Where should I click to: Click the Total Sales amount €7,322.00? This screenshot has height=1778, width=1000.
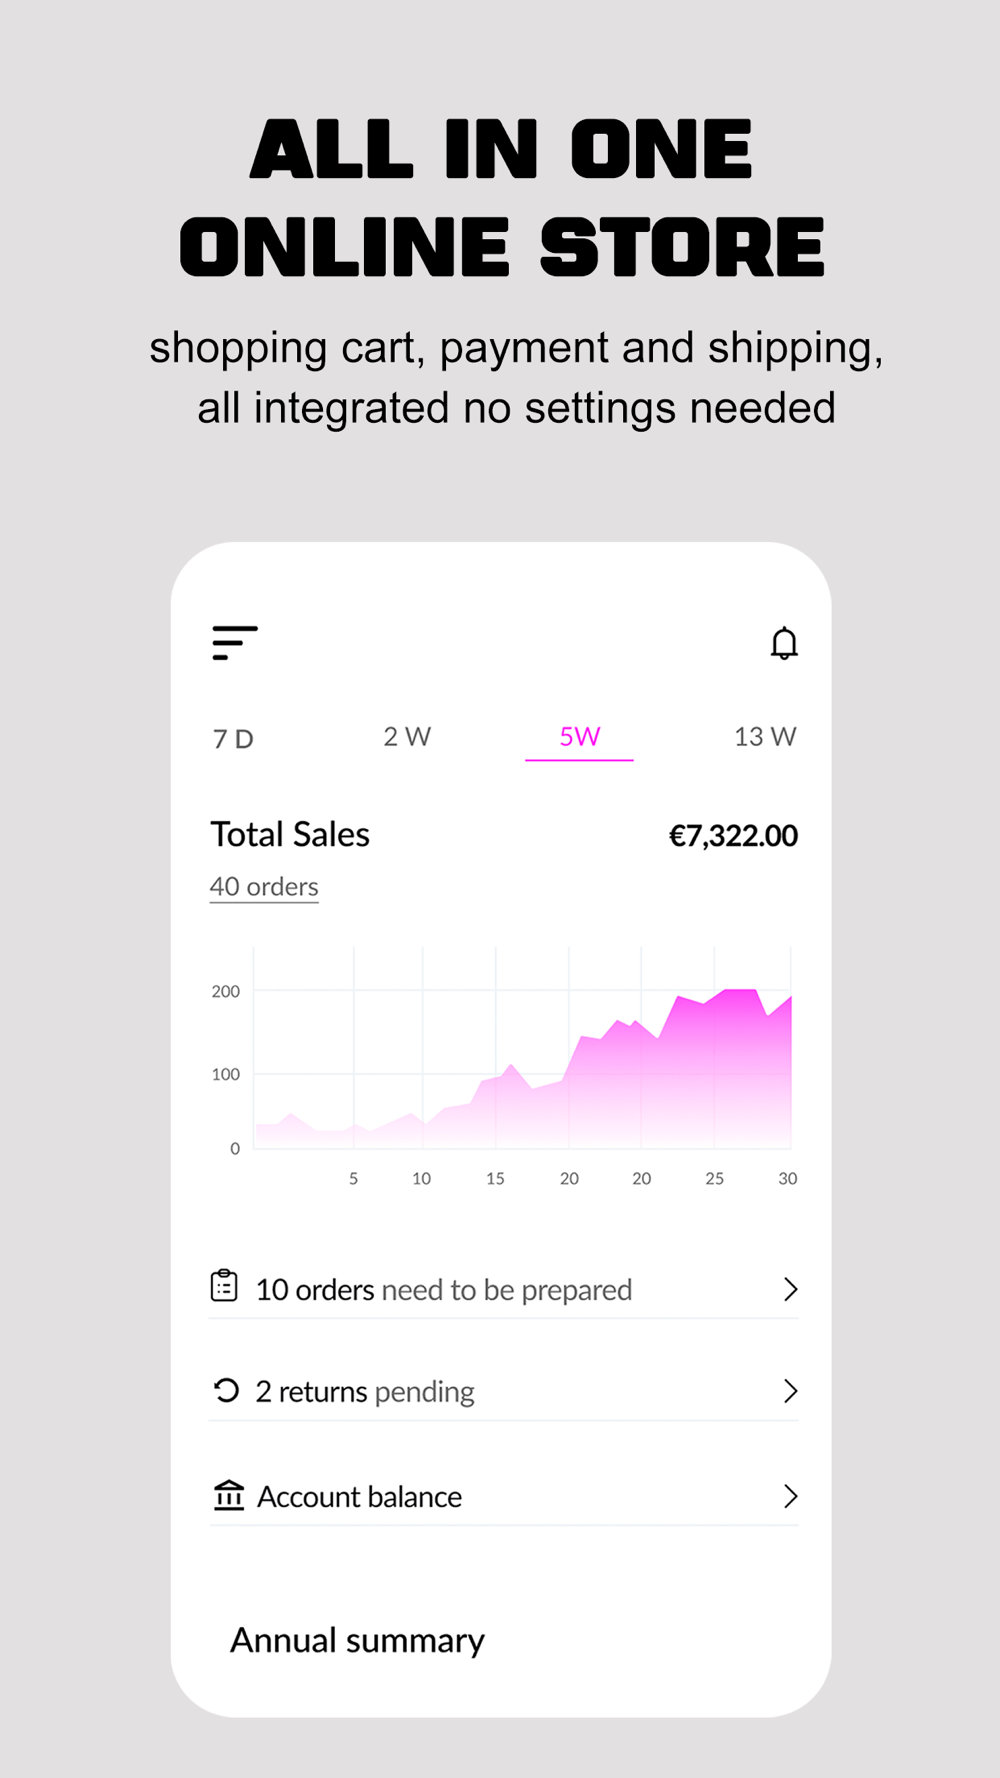tap(733, 836)
